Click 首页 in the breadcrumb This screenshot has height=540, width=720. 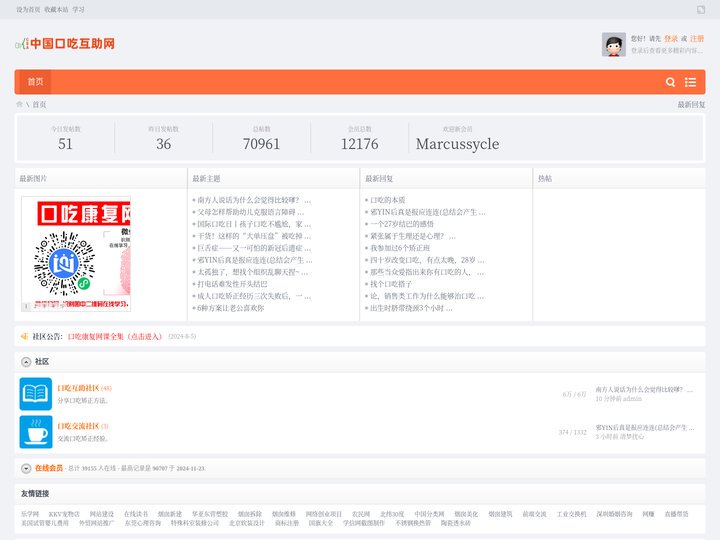[39, 105]
